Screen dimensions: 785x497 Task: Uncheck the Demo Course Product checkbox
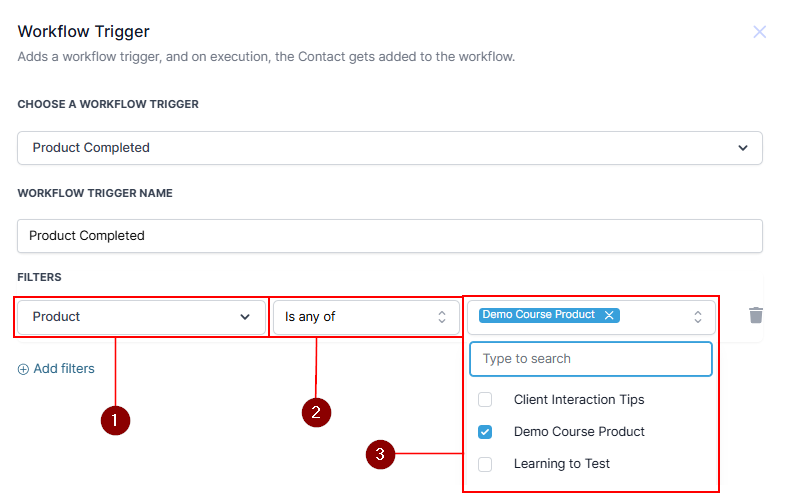click(485, 432)
